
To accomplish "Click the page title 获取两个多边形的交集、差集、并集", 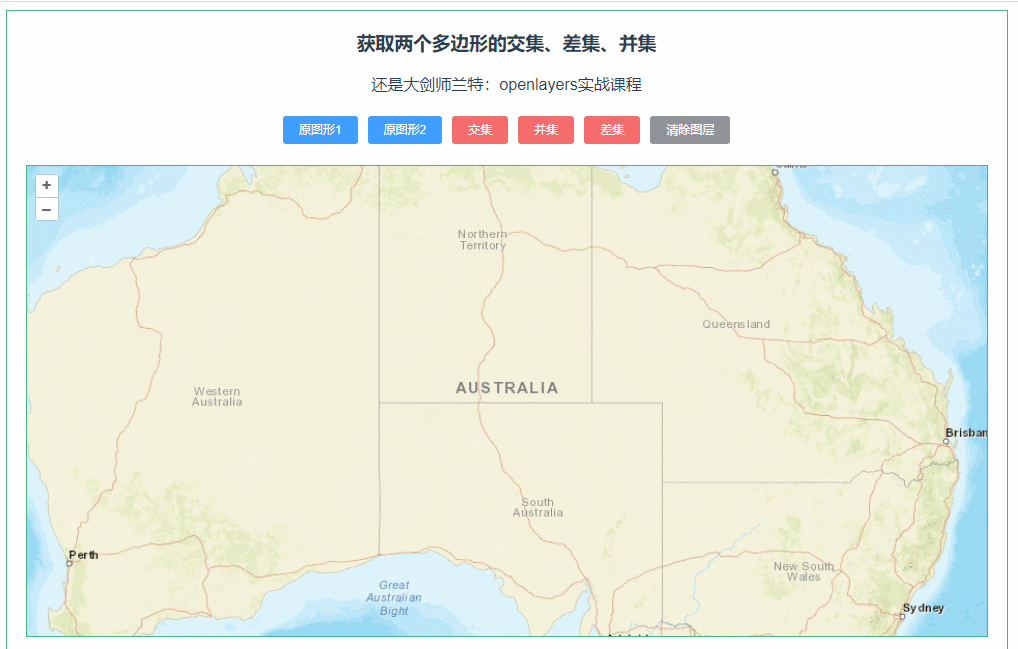I will click(x=506, y=43).
